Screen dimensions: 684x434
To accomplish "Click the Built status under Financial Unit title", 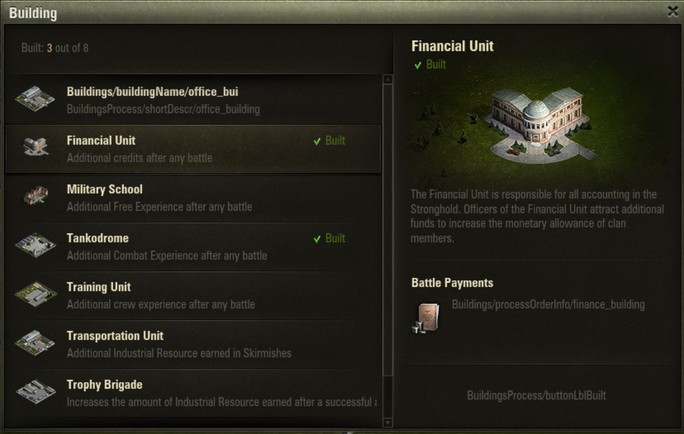I will (430, 65).
